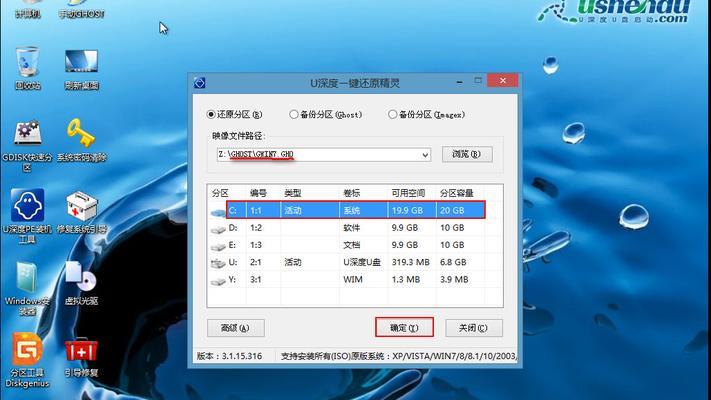Click the 3.9 MB capacity cell
Viewport: 711px width, 400px height.
[x=454, y=279]
